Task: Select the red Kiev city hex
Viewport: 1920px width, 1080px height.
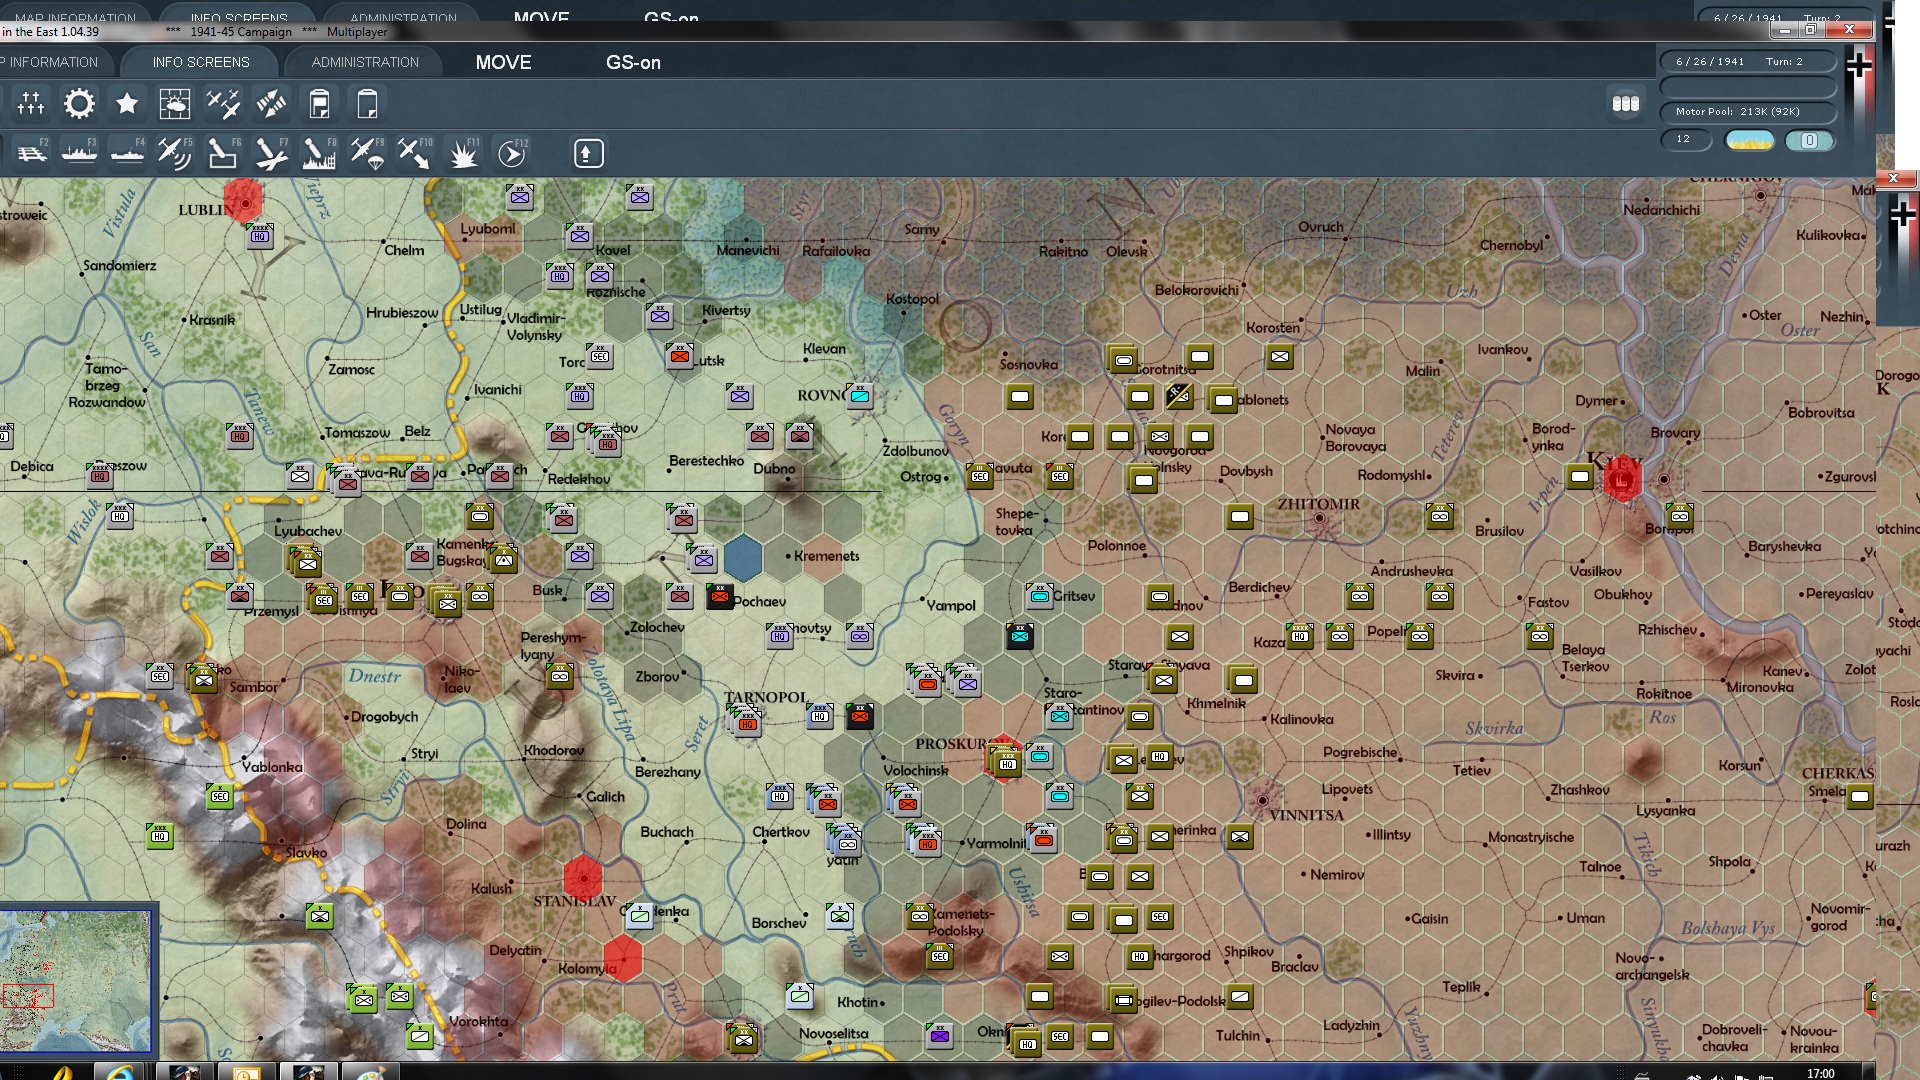Action: point(1622,480)
